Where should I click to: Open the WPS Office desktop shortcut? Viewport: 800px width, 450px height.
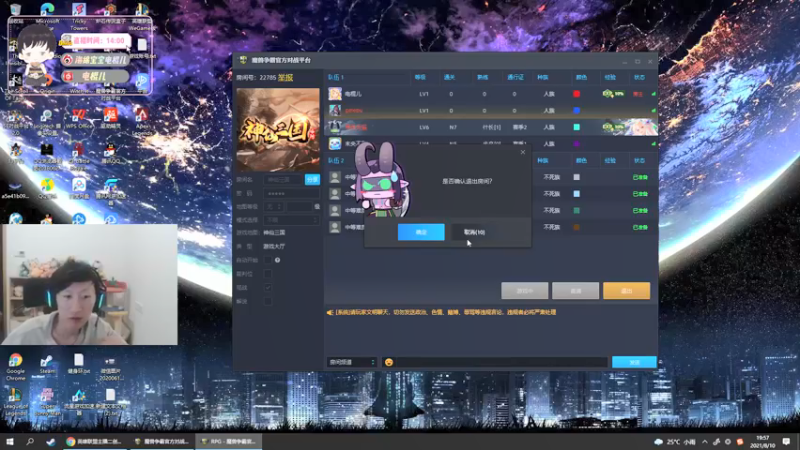79,117
